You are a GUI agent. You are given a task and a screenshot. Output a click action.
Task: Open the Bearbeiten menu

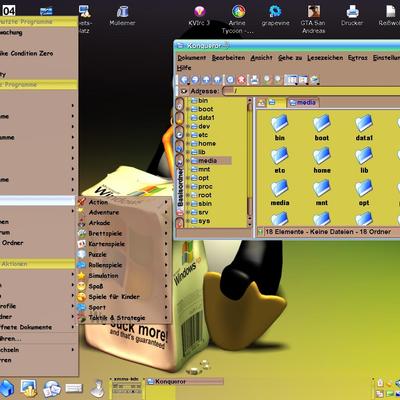coord(228,58)
